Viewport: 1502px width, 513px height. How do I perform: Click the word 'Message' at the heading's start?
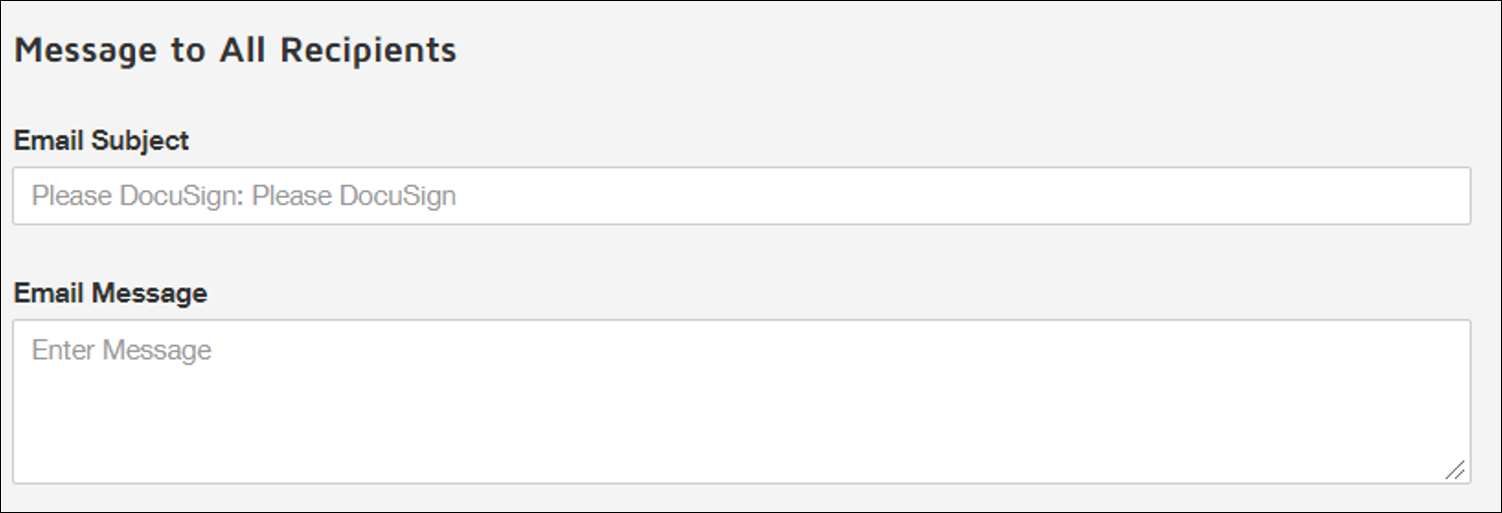point(87,50)
